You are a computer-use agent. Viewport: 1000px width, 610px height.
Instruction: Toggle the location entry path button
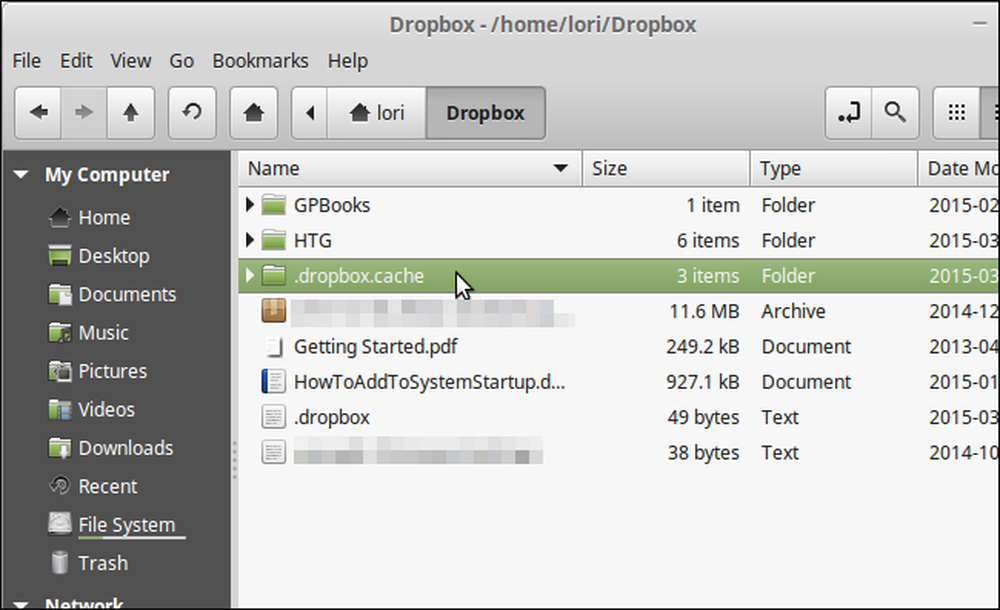click(x=848, y=113)
